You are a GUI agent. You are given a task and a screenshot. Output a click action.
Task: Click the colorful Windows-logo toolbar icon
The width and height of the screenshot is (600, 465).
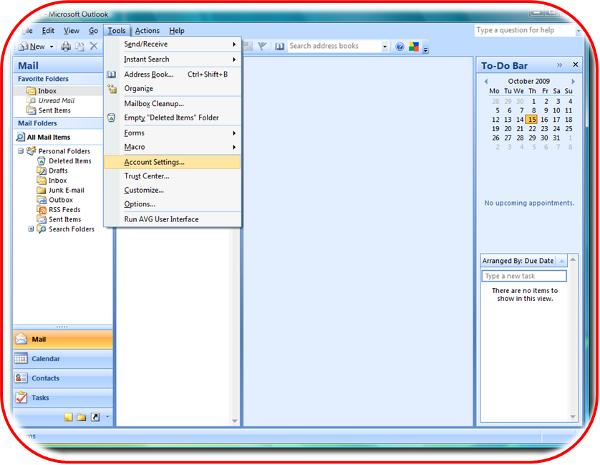(414, 47)
